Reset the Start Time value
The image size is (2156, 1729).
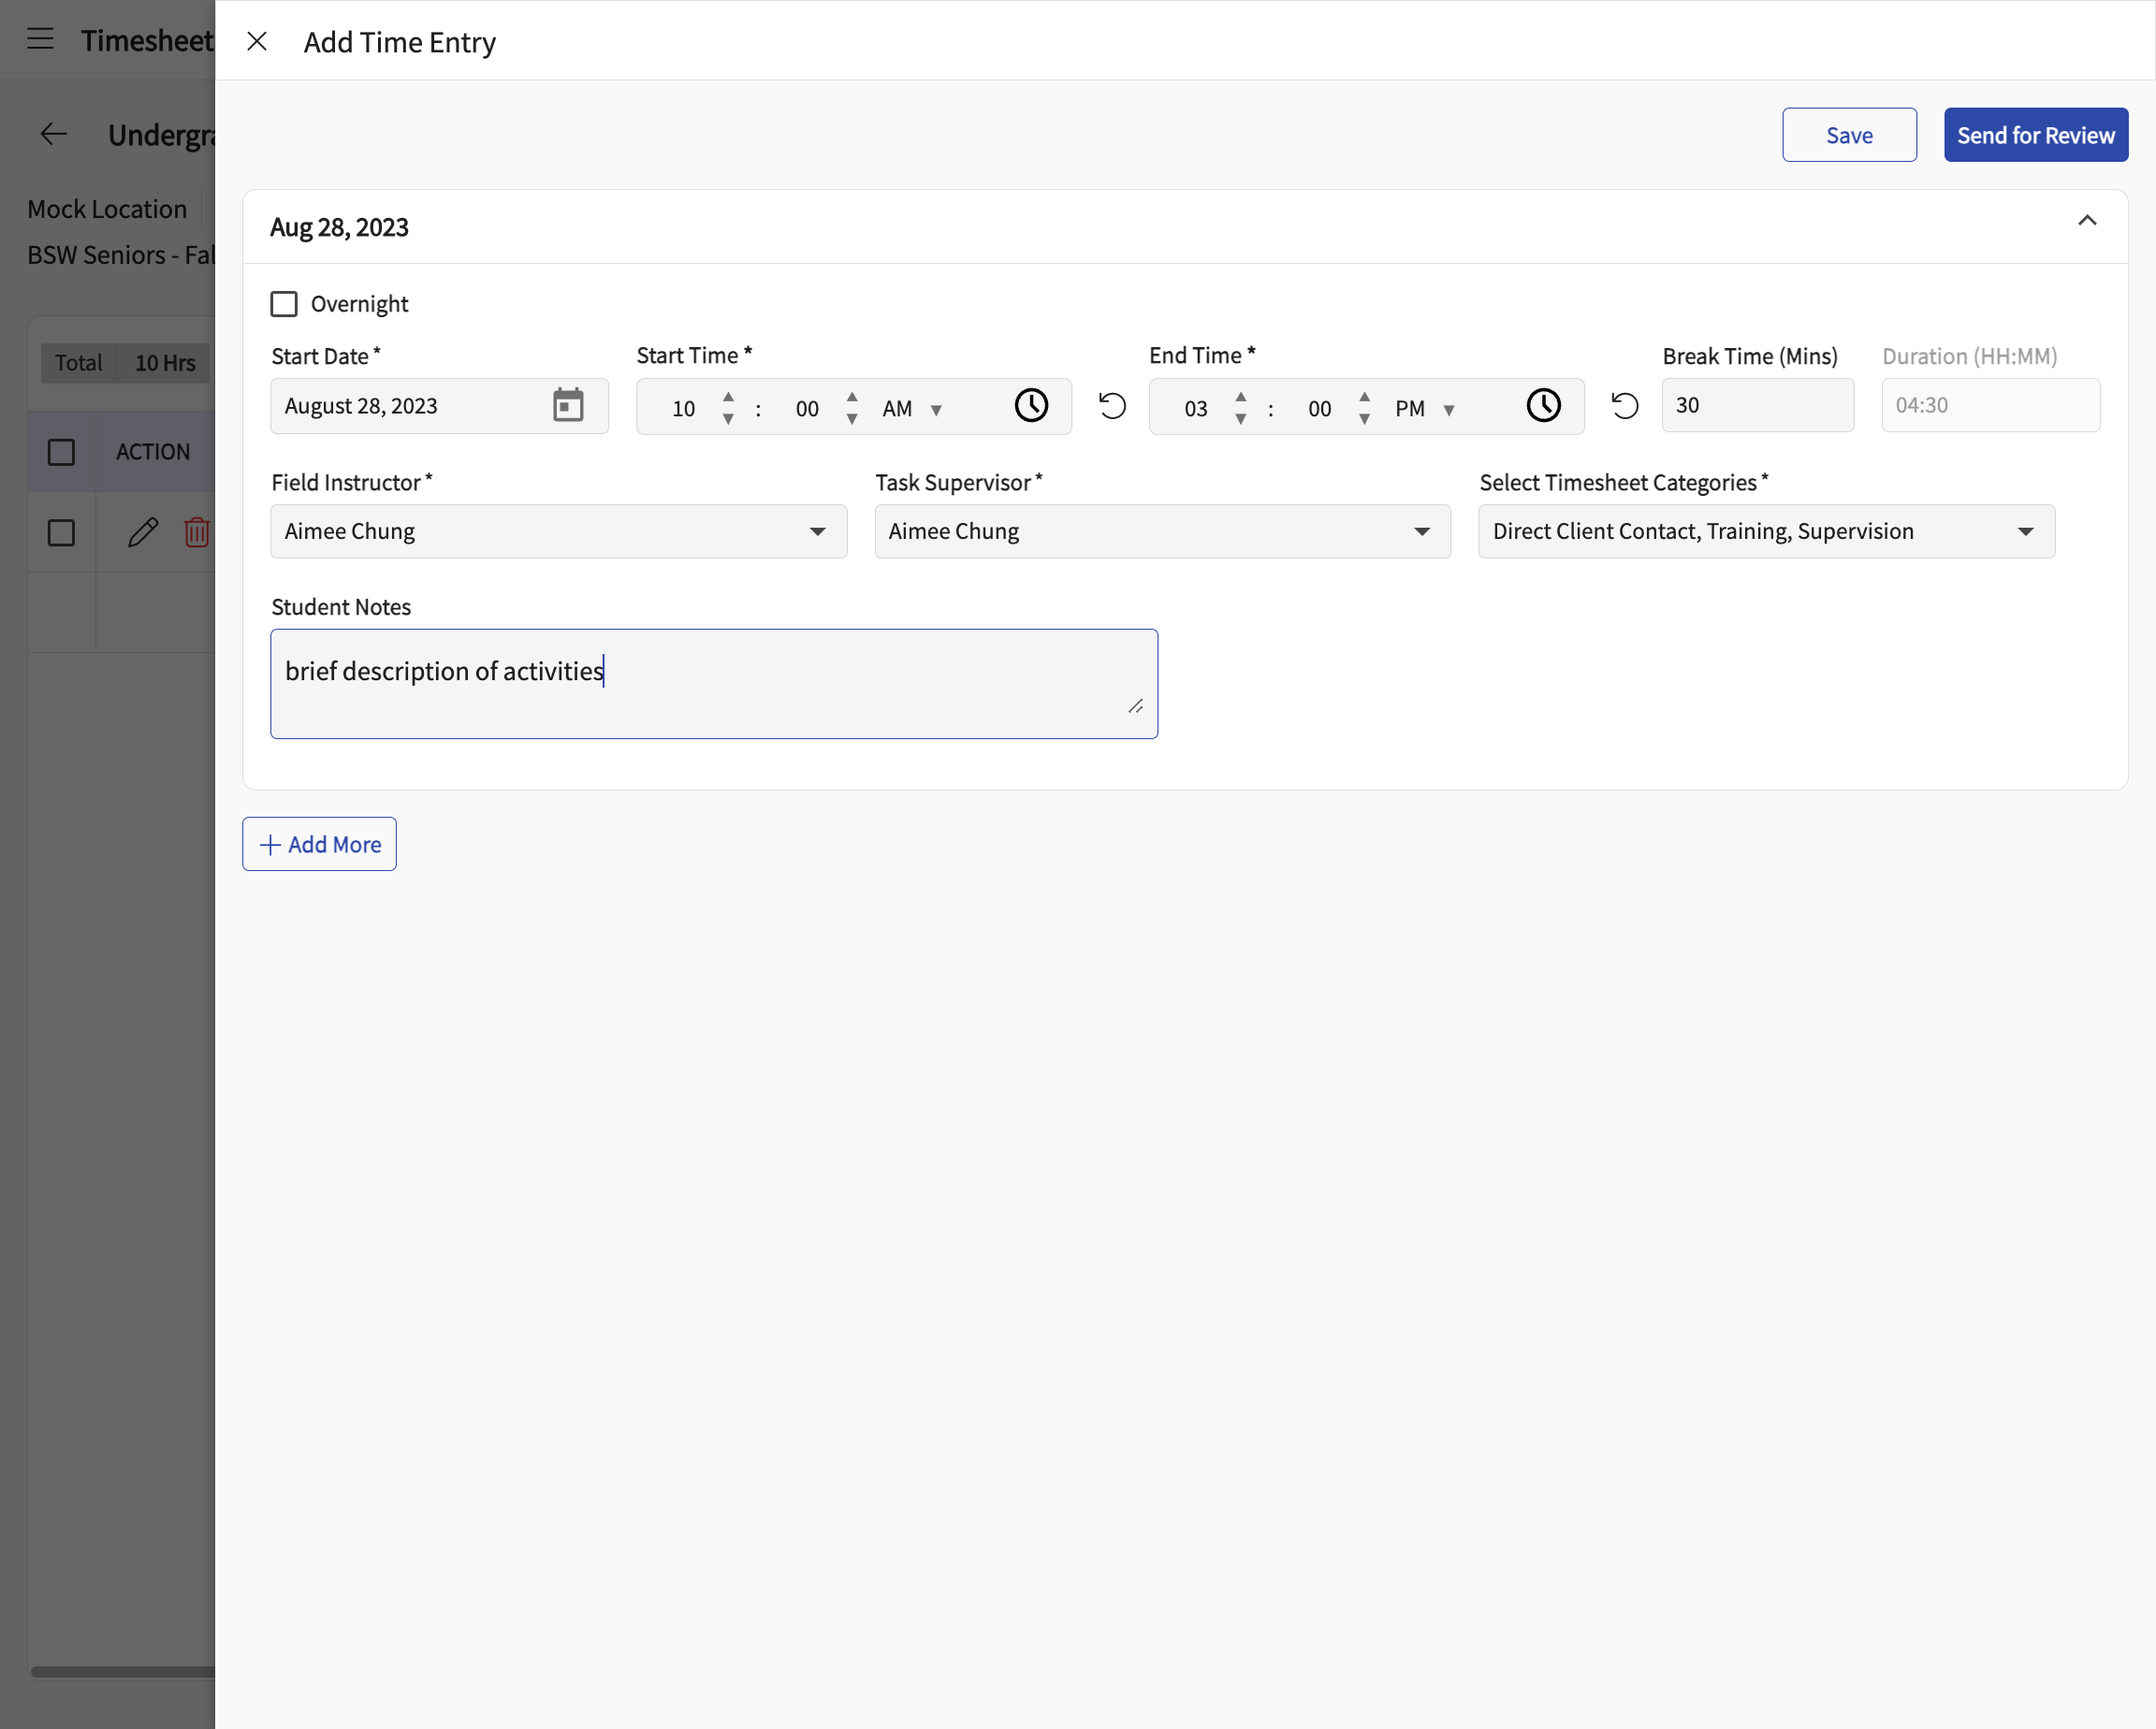pos(1112,405)
